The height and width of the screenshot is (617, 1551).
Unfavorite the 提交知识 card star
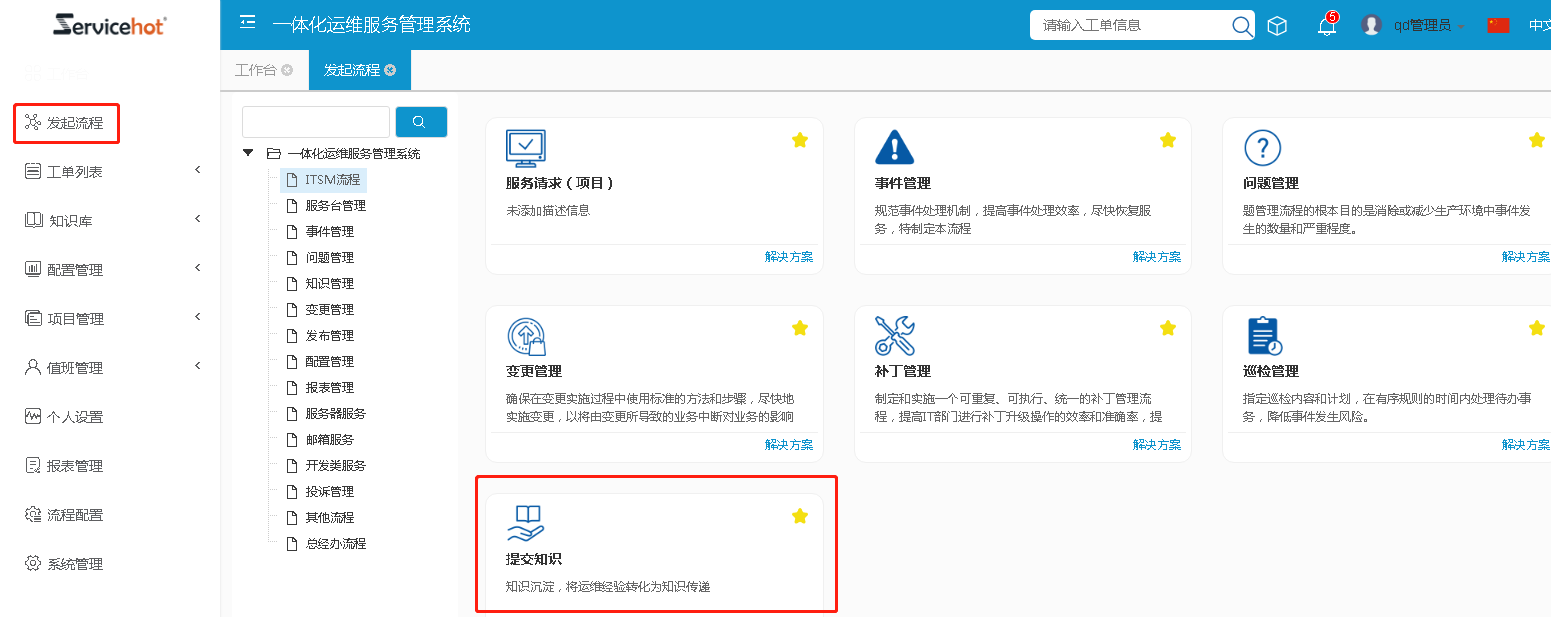(798, 516)
